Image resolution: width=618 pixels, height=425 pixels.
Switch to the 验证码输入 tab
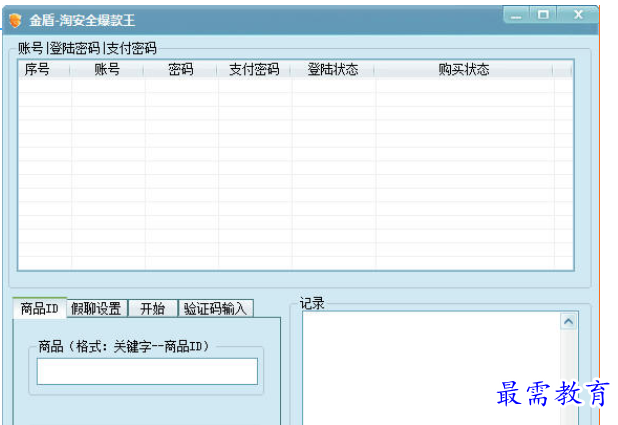(x=215, y=308)
